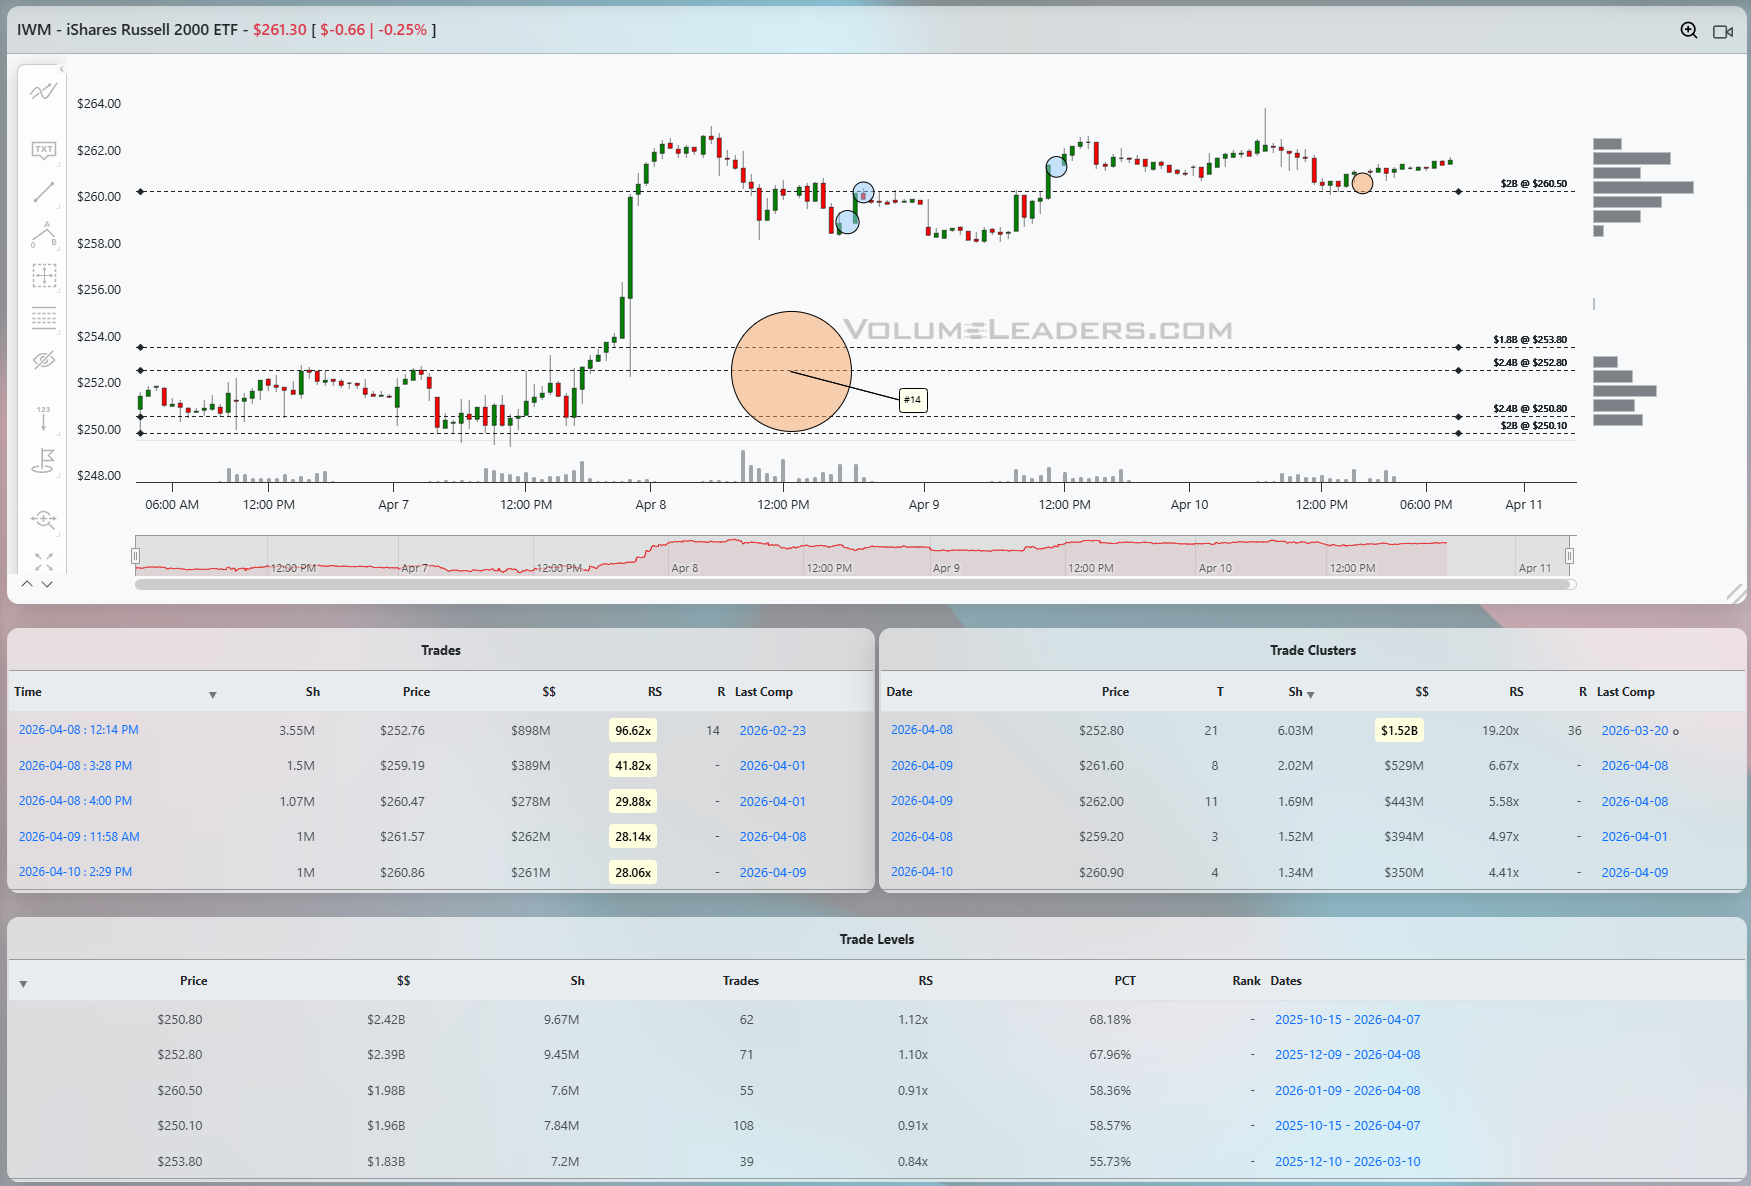Open dates 2025-10-15 - 2026-04-07 for $250.80
1751x1186 pixels.
[x=1347, y=1020]
